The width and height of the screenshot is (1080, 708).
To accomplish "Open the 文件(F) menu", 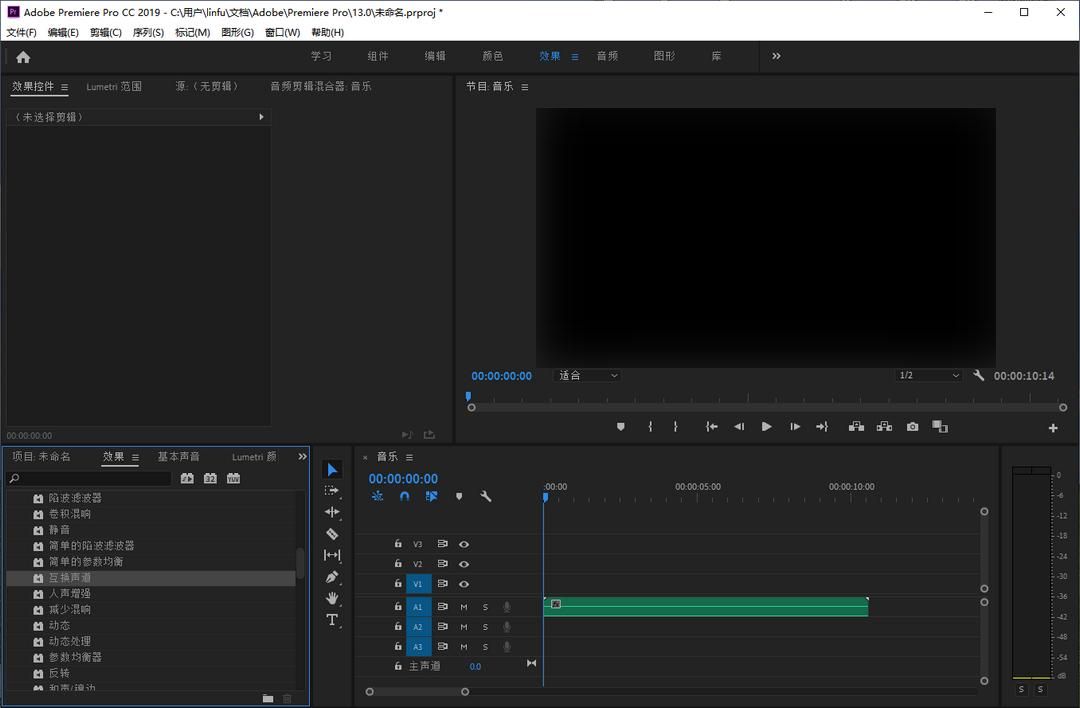I will (21, 32).
